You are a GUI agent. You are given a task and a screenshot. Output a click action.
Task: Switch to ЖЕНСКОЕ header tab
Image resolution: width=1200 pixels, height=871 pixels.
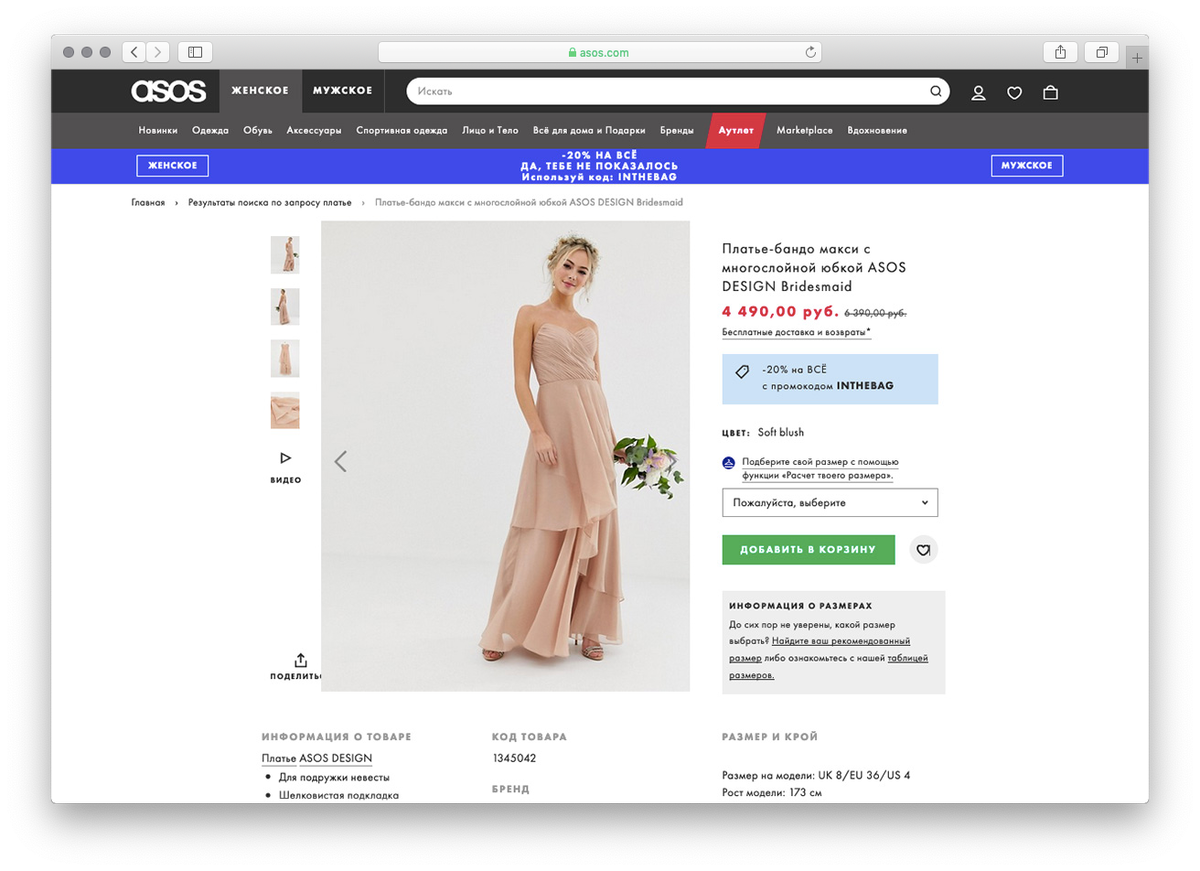[x=260, y=91]
